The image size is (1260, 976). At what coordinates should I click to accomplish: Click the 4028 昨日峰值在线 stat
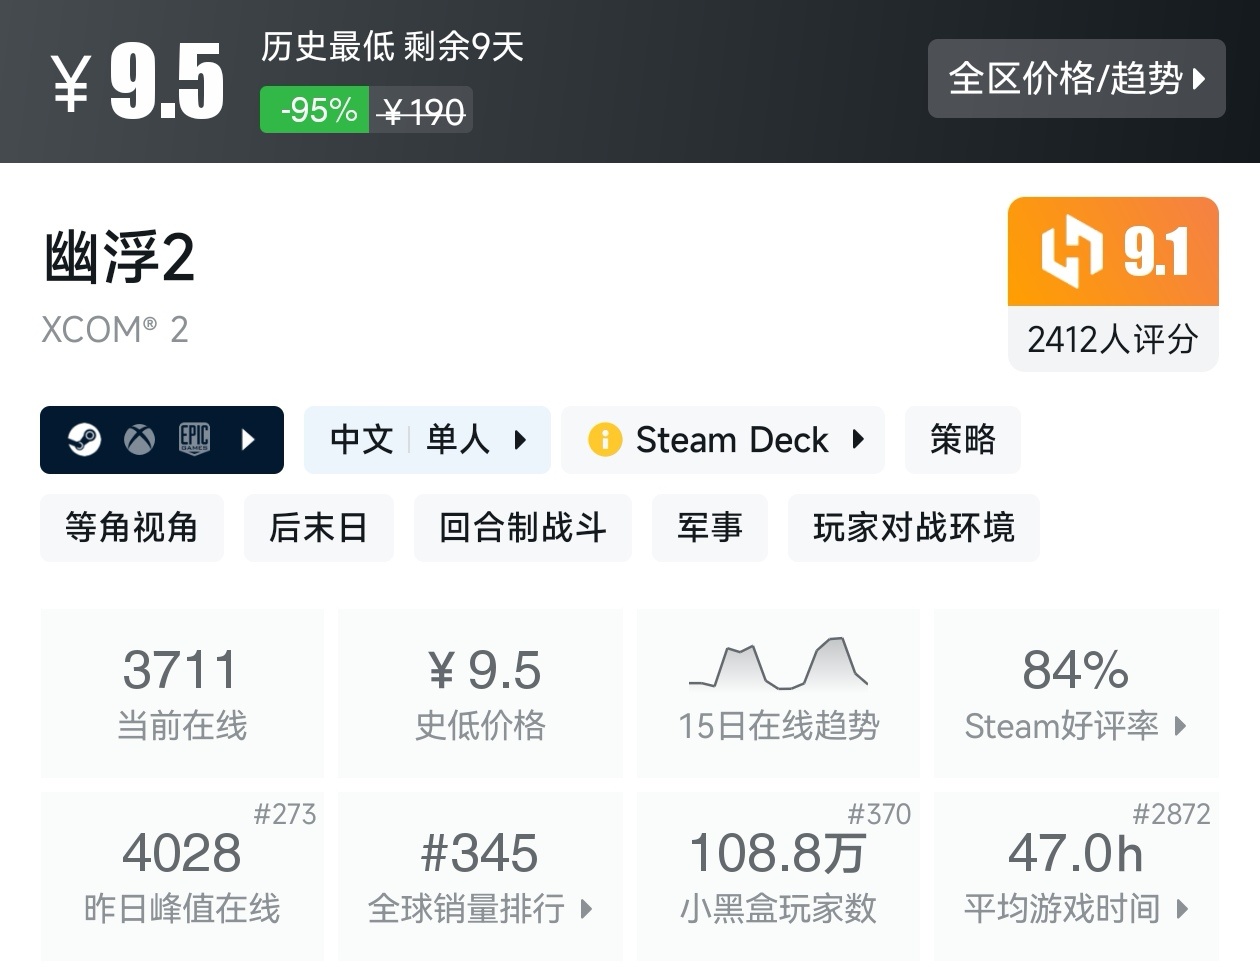pyautogui.click(x=182, y=876)
